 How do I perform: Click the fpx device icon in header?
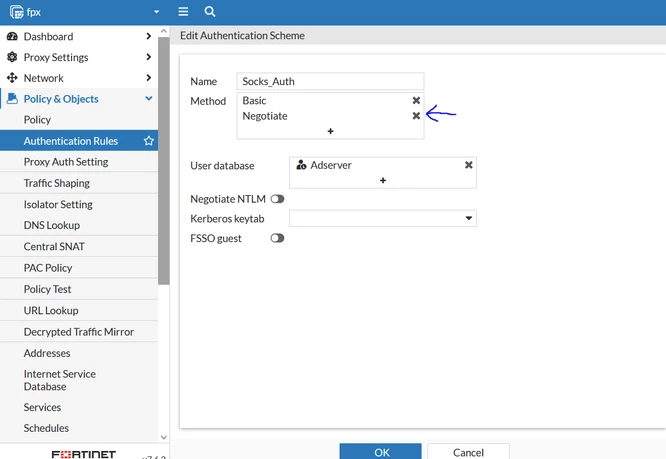pos(16,12)
